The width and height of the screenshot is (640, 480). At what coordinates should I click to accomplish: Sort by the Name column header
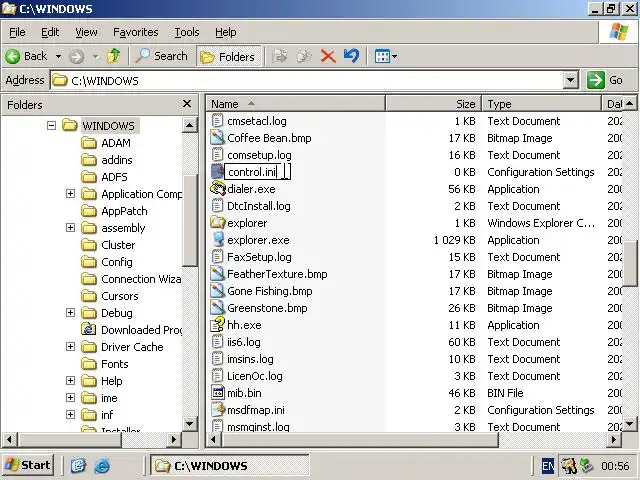296,104
